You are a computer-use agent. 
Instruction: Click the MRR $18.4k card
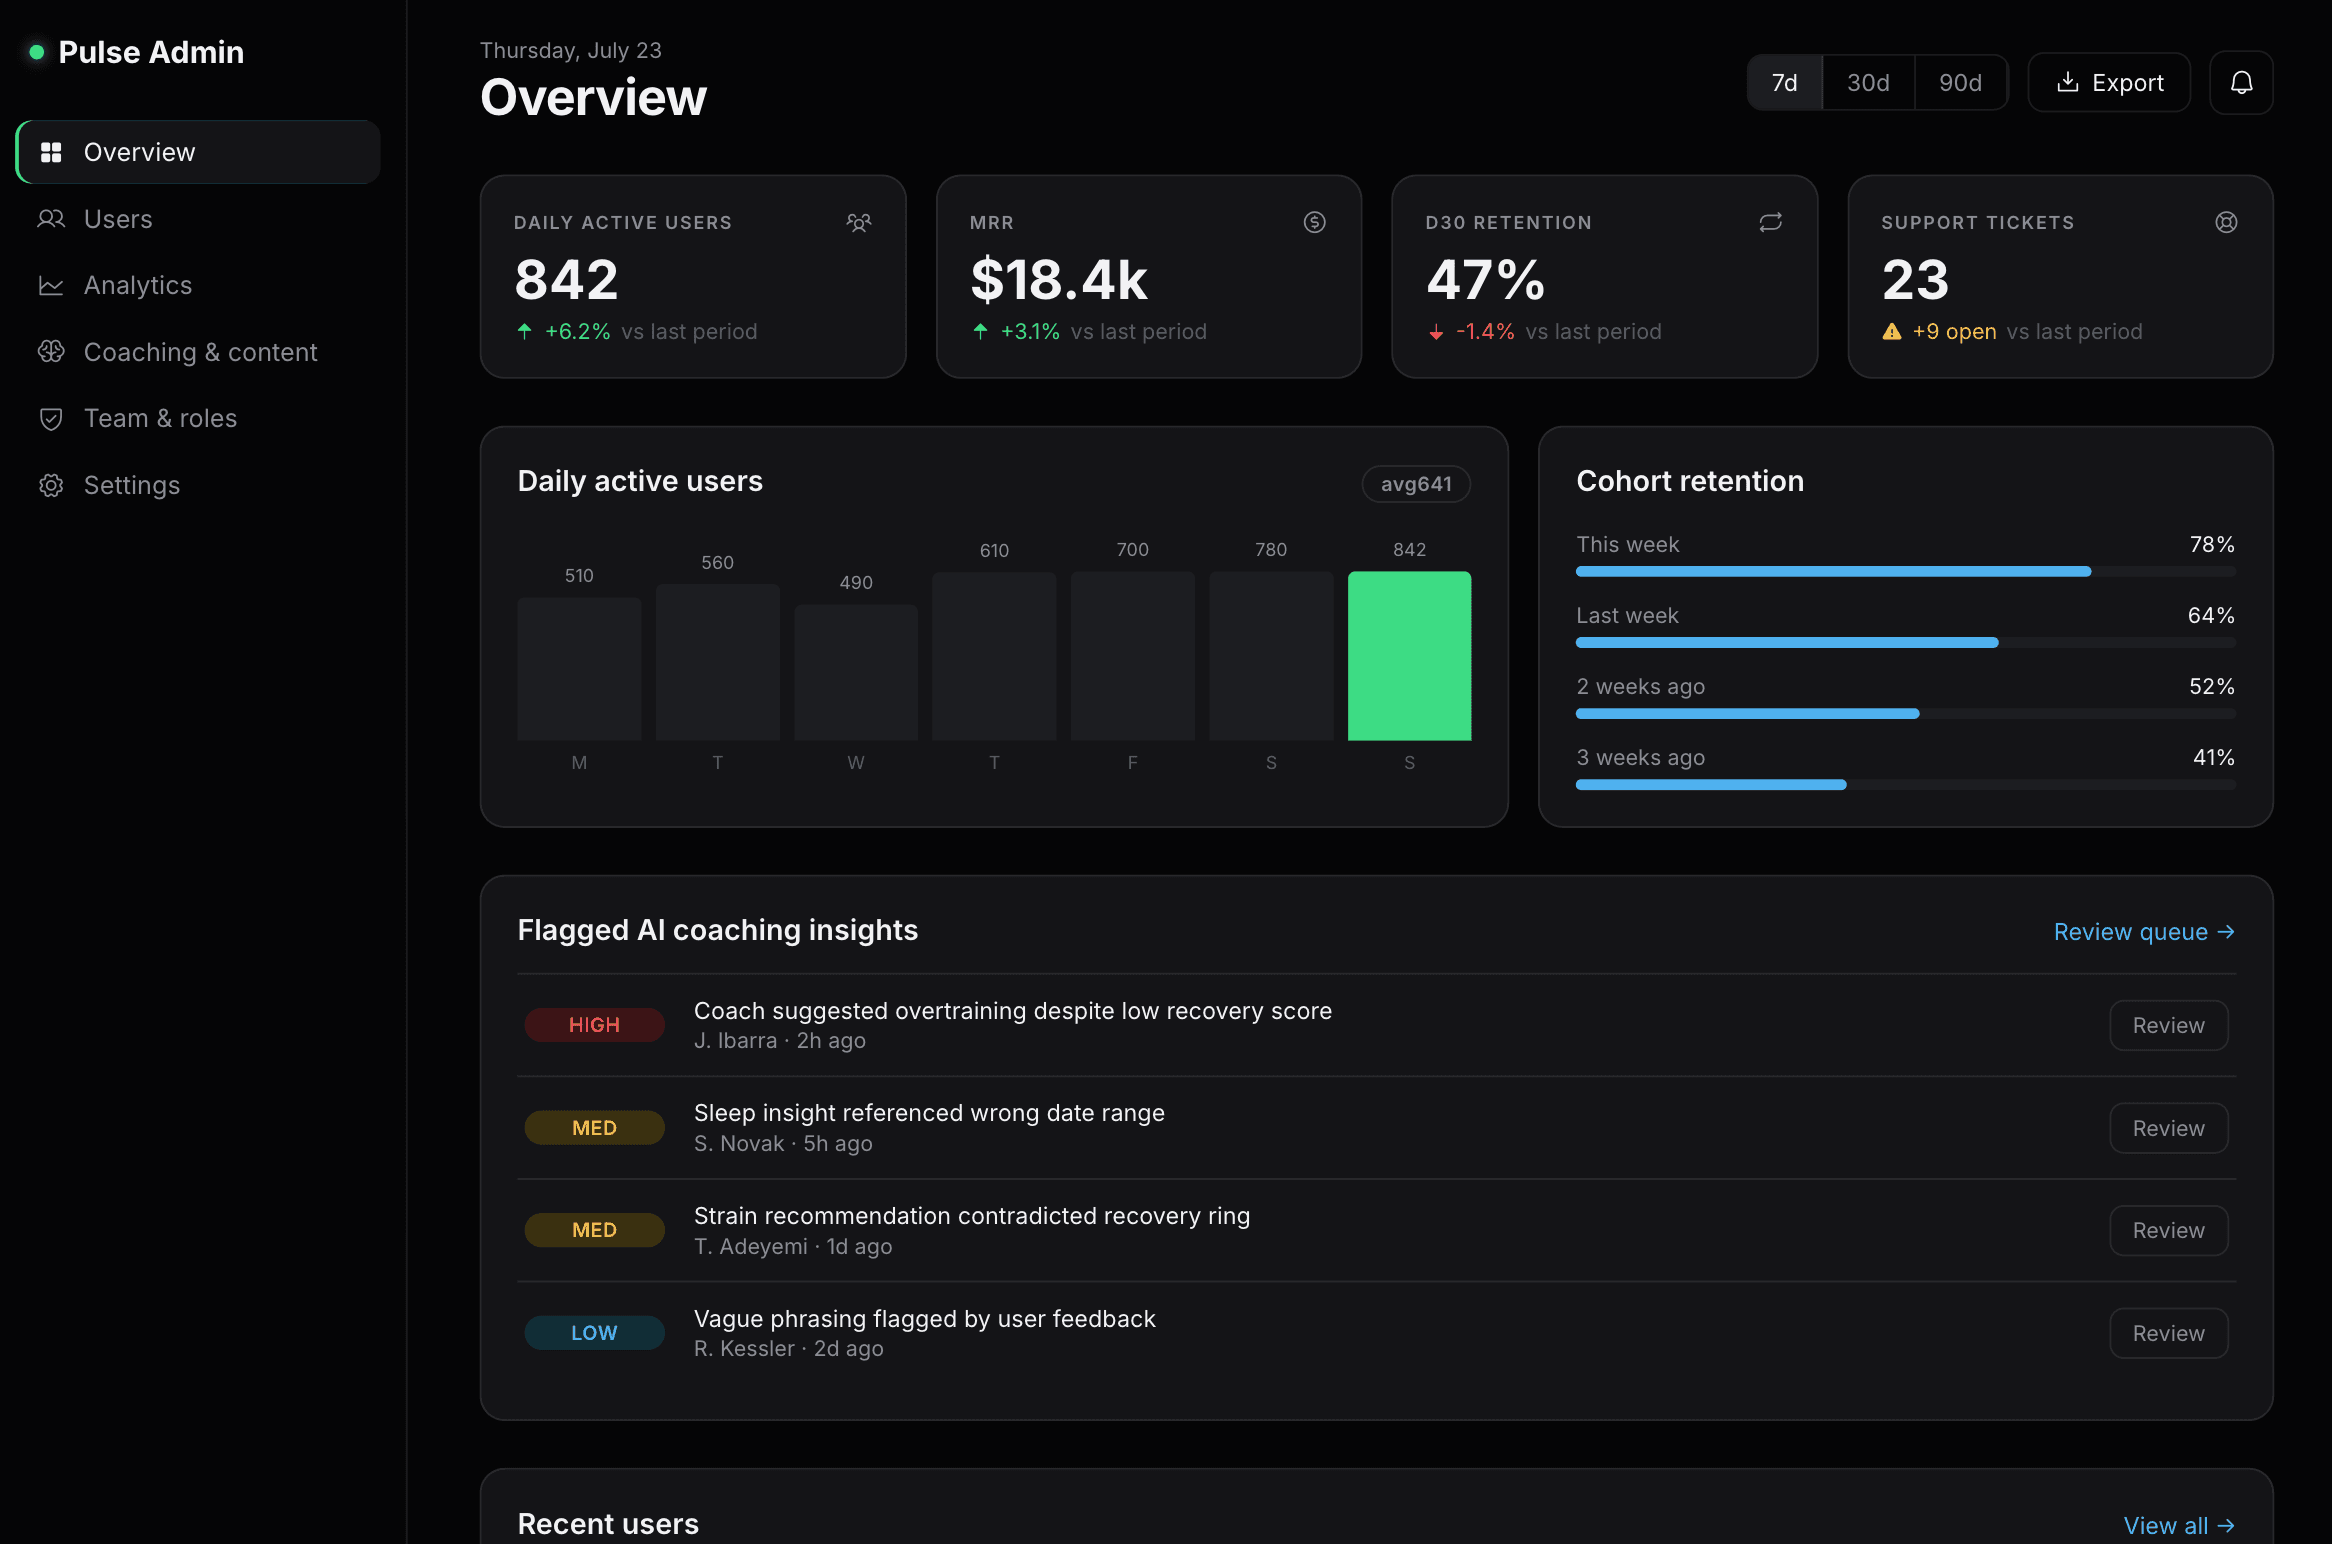coord(1149,277)
